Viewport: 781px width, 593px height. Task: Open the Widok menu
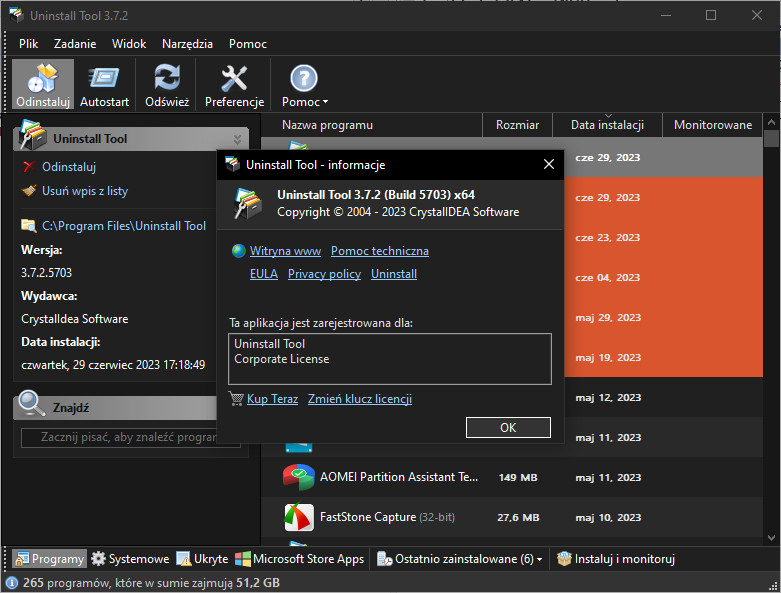pyautogui.click(x=129, y=44)
